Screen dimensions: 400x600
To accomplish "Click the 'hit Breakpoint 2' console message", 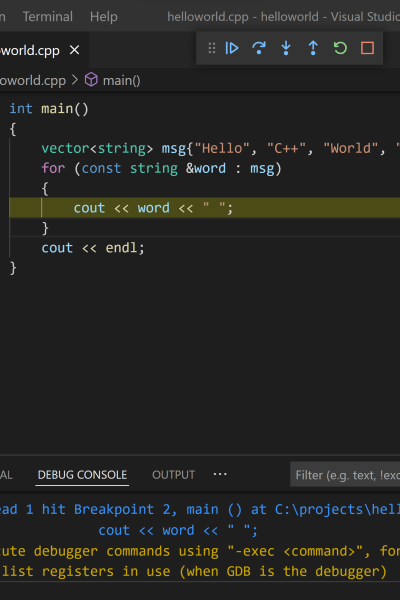I will click(200, 509).
